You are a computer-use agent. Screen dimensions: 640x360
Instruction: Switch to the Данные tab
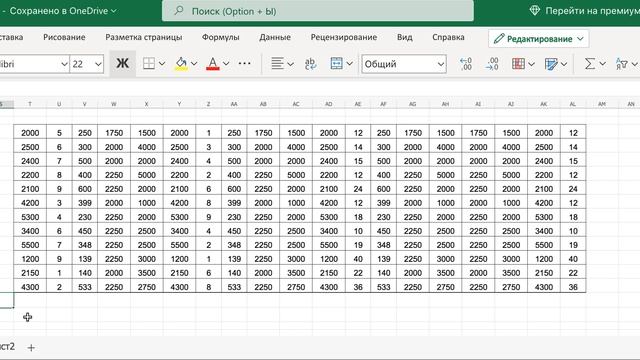275,37
